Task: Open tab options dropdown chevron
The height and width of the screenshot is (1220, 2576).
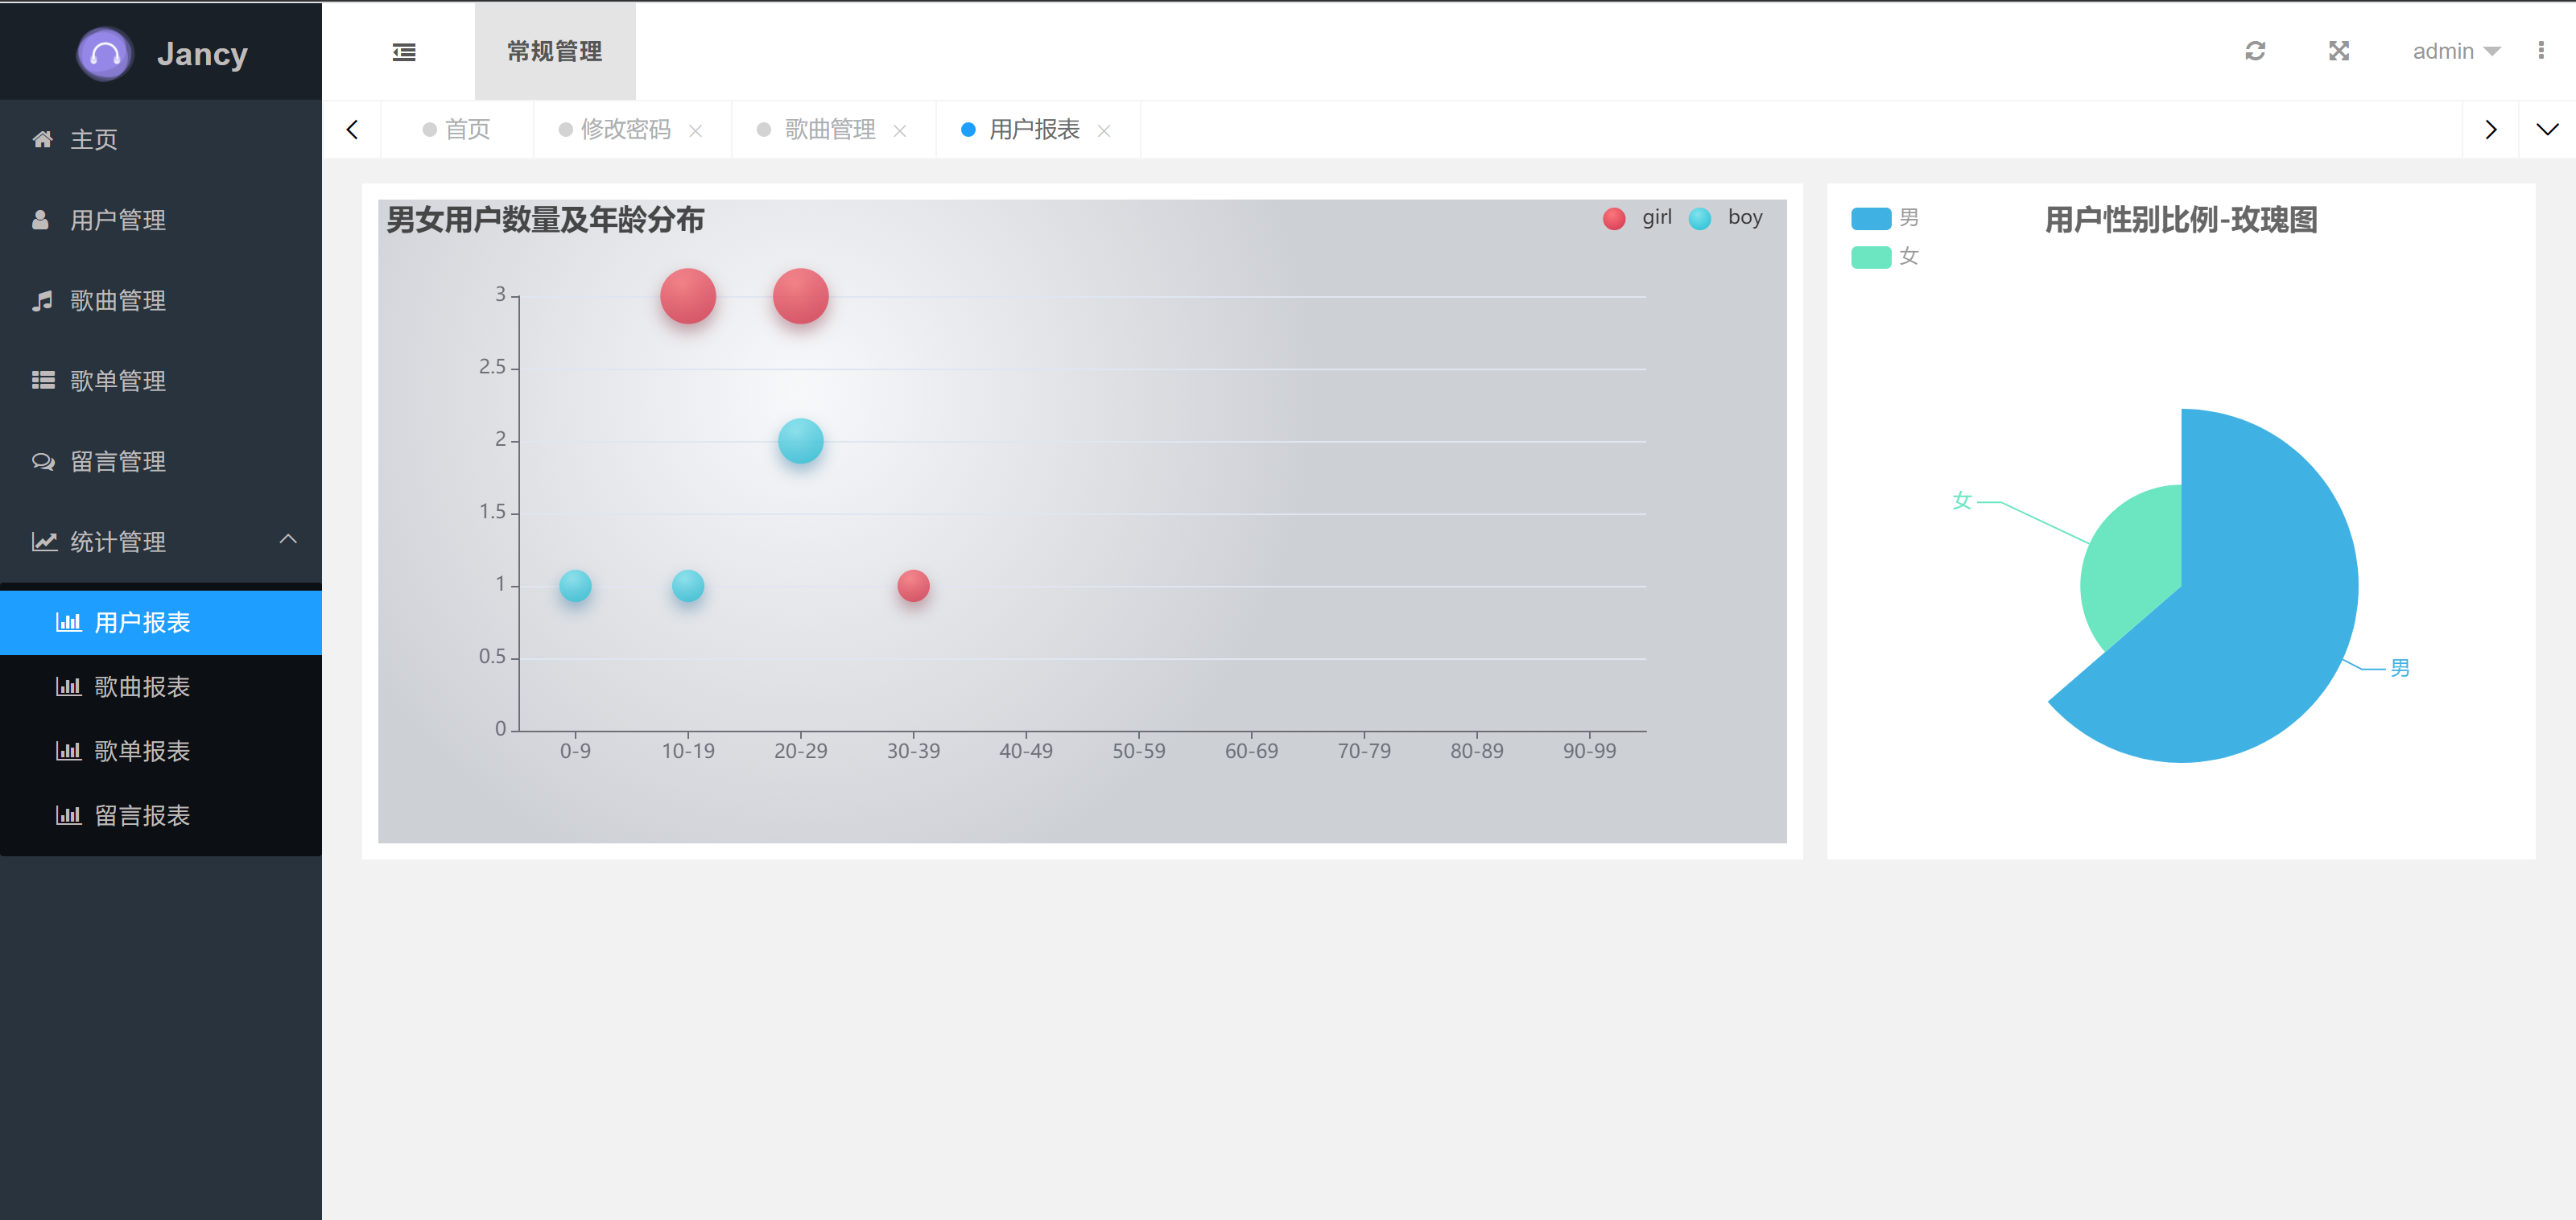Action: pos(2546,130)
